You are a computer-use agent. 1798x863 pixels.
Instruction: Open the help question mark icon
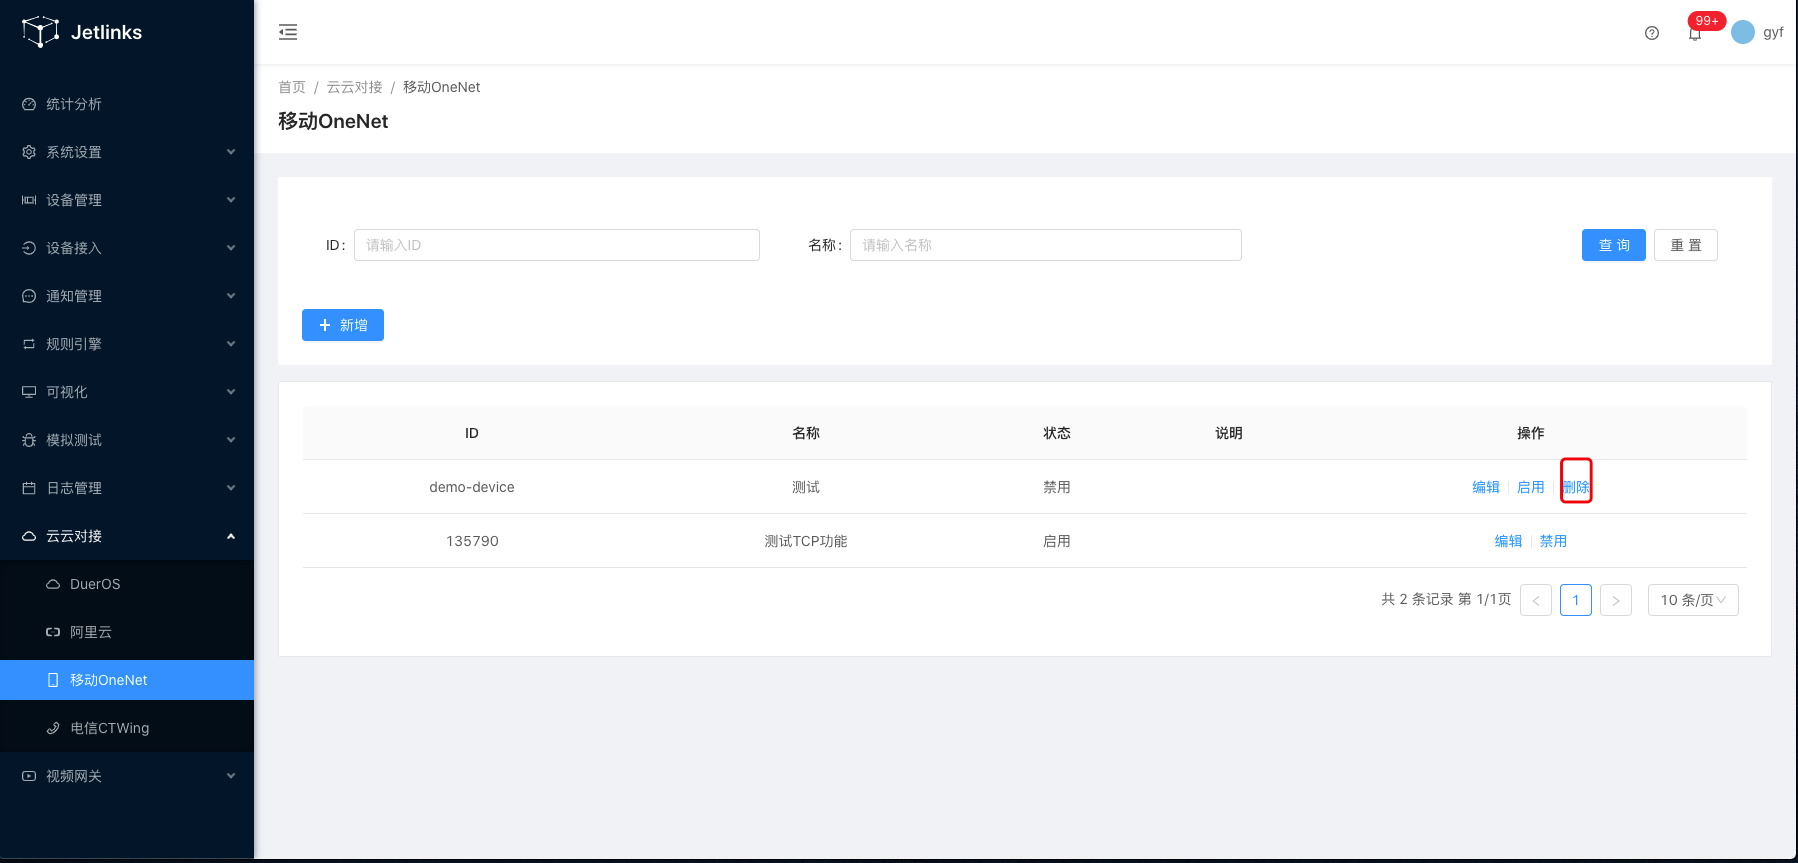[x=1652, y=33]
